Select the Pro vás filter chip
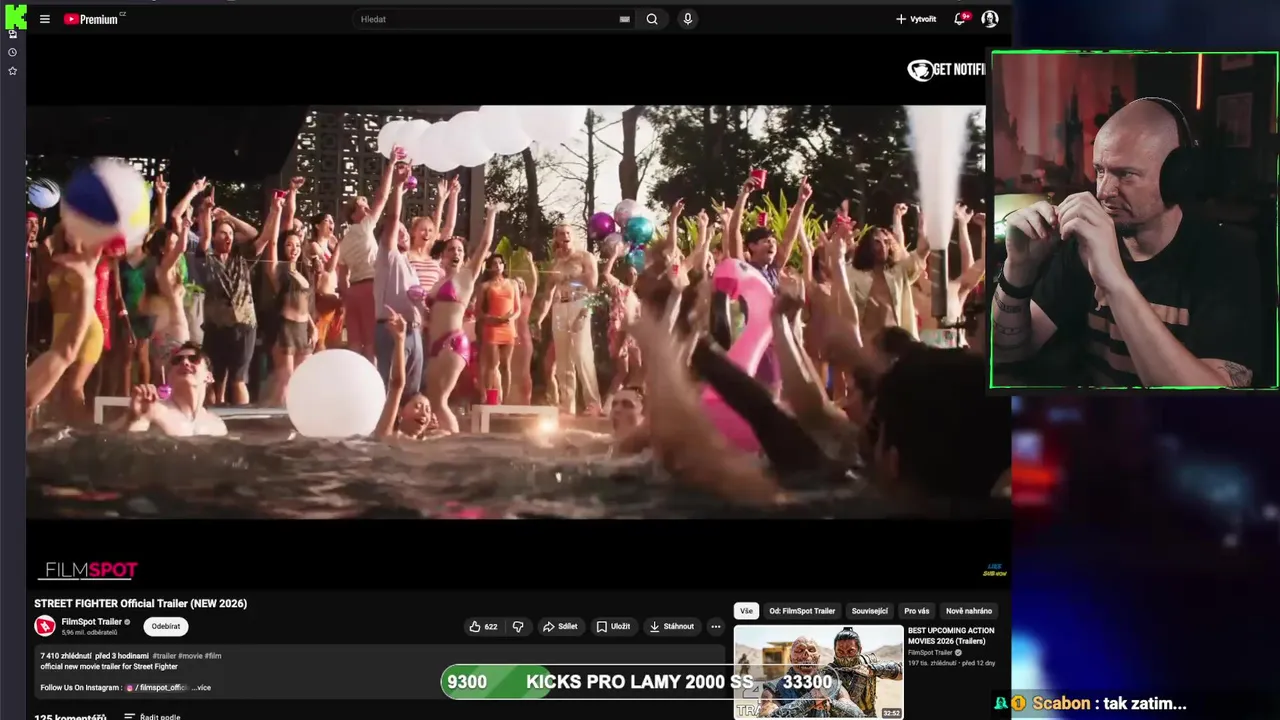The width and height of the screenshot is (1280, 720). (x=916, y=611)
